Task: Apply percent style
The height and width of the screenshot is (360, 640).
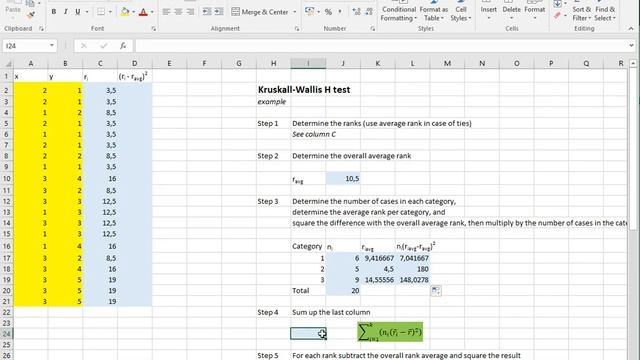Action: point(328,12)
